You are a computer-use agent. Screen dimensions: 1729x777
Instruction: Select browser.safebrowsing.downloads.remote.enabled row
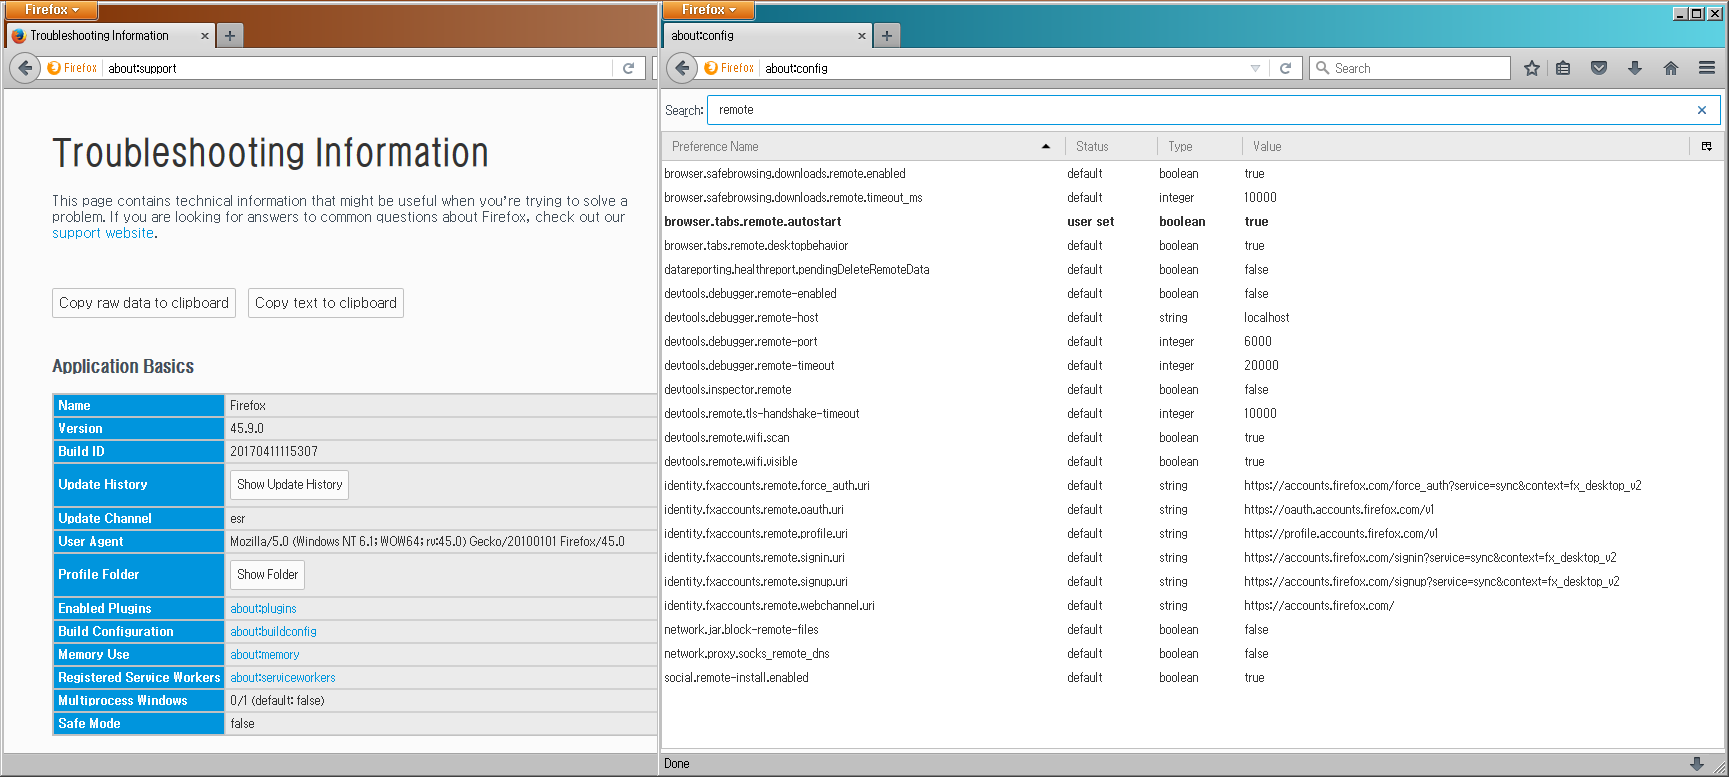click(x=1194, y=174)
